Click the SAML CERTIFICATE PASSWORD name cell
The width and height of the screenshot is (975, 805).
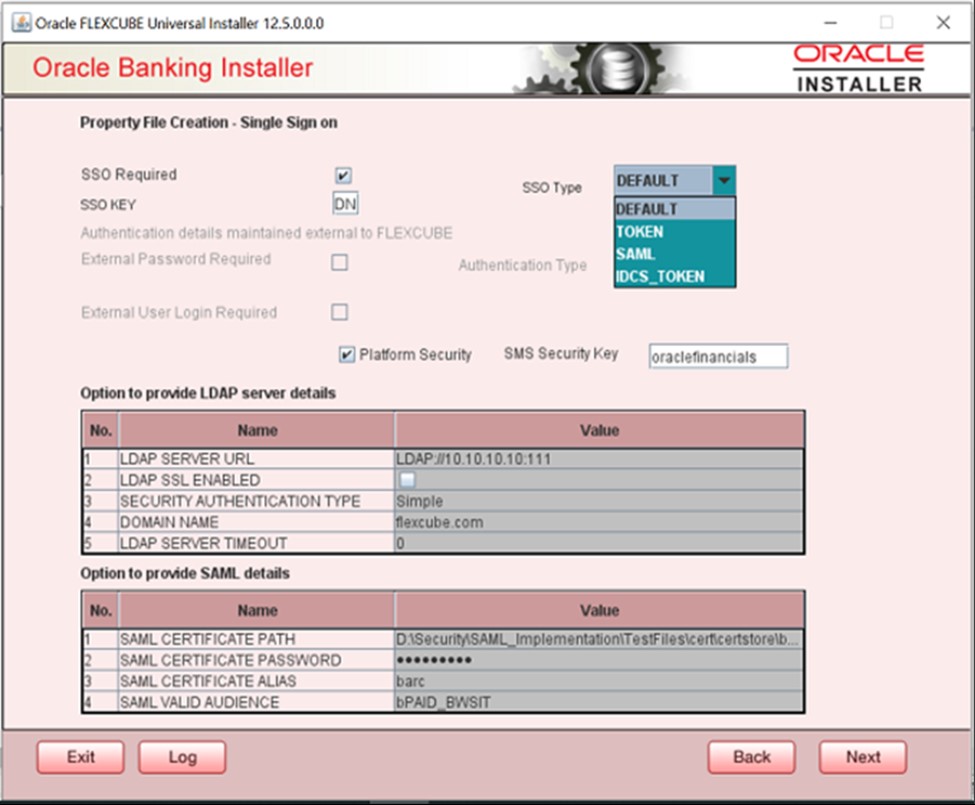tap(256, 660)
